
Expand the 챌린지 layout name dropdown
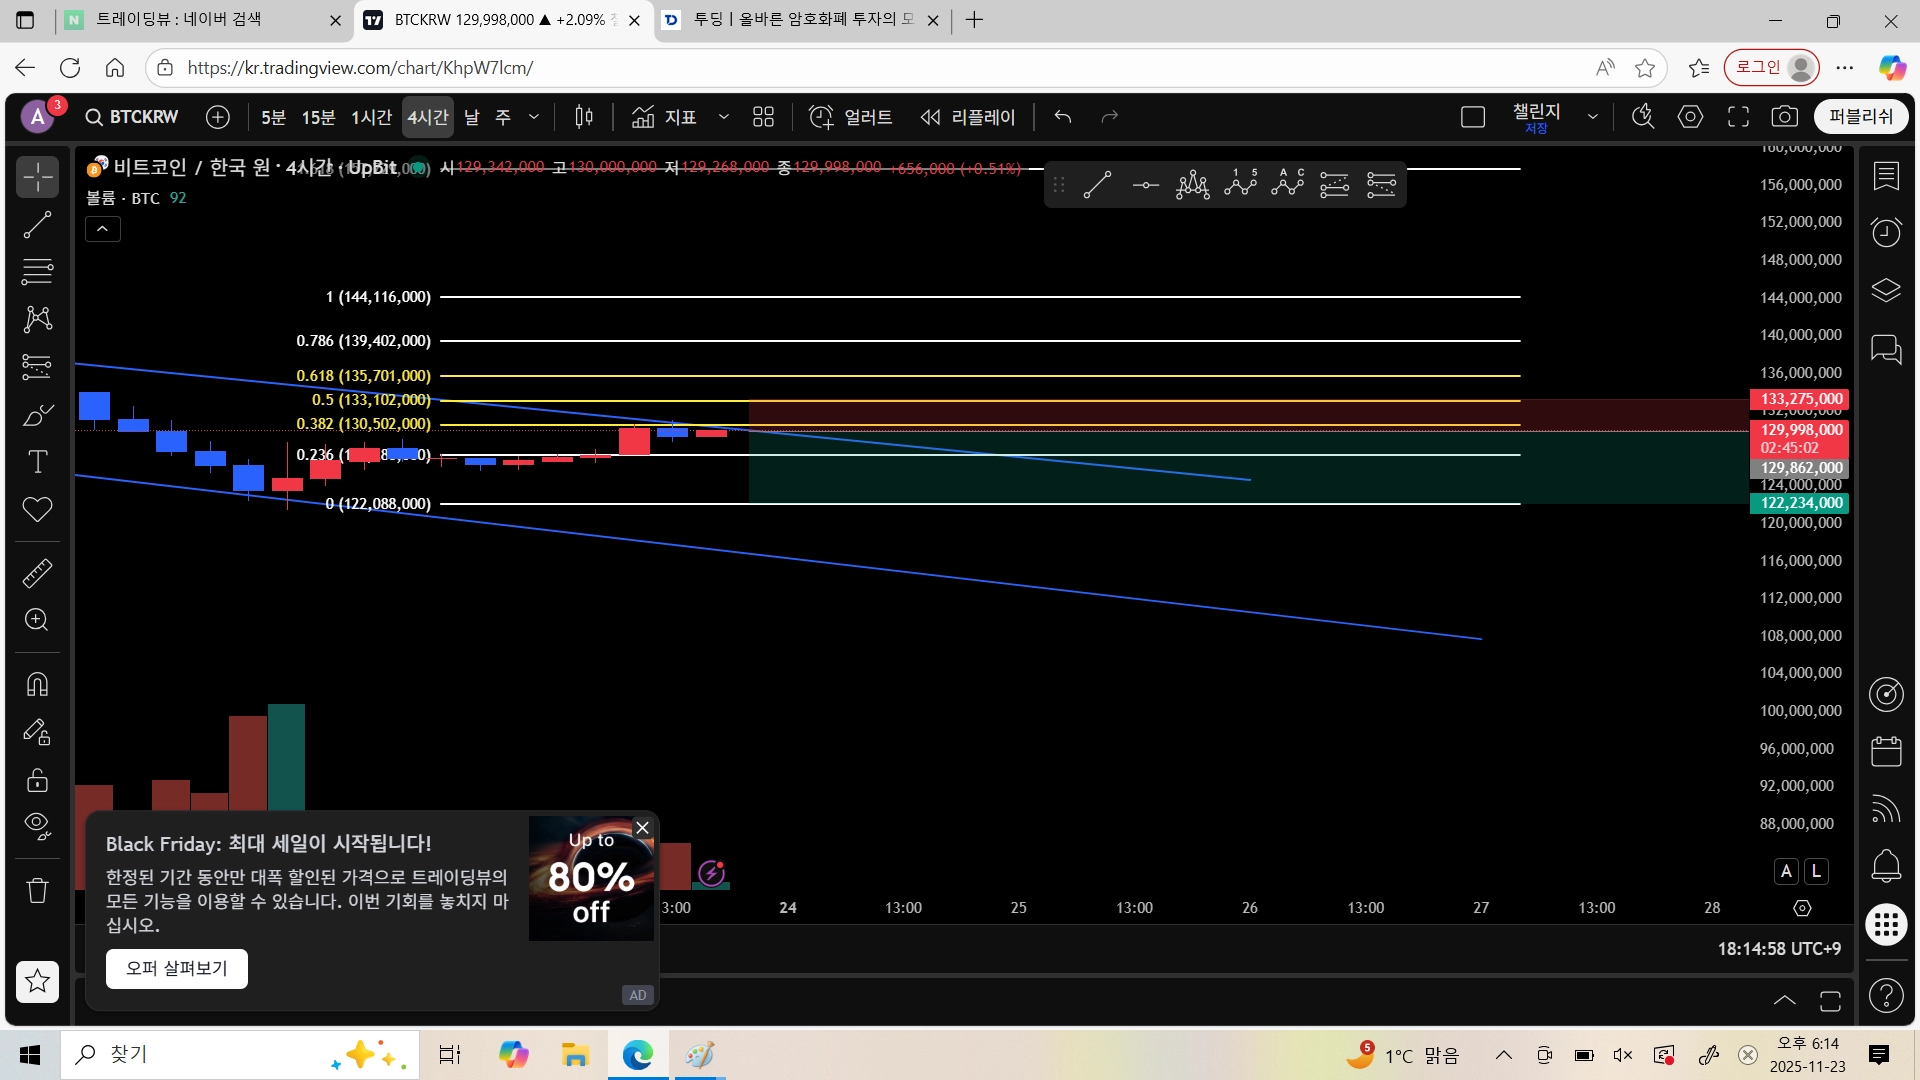(x=1592, y=117)
